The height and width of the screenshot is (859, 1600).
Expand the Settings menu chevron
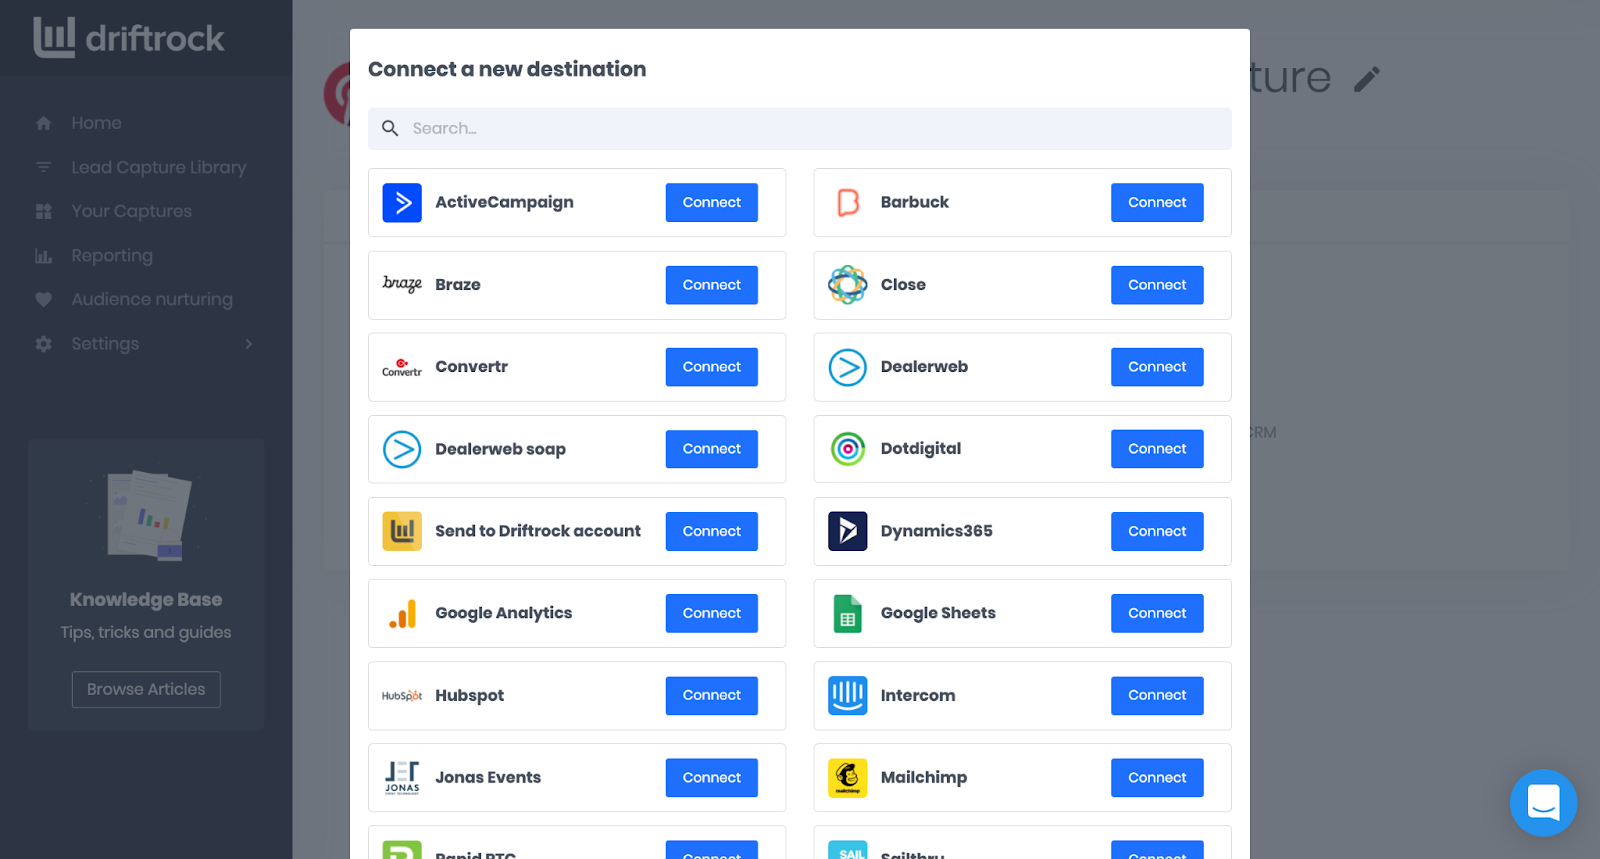(249, 344)
